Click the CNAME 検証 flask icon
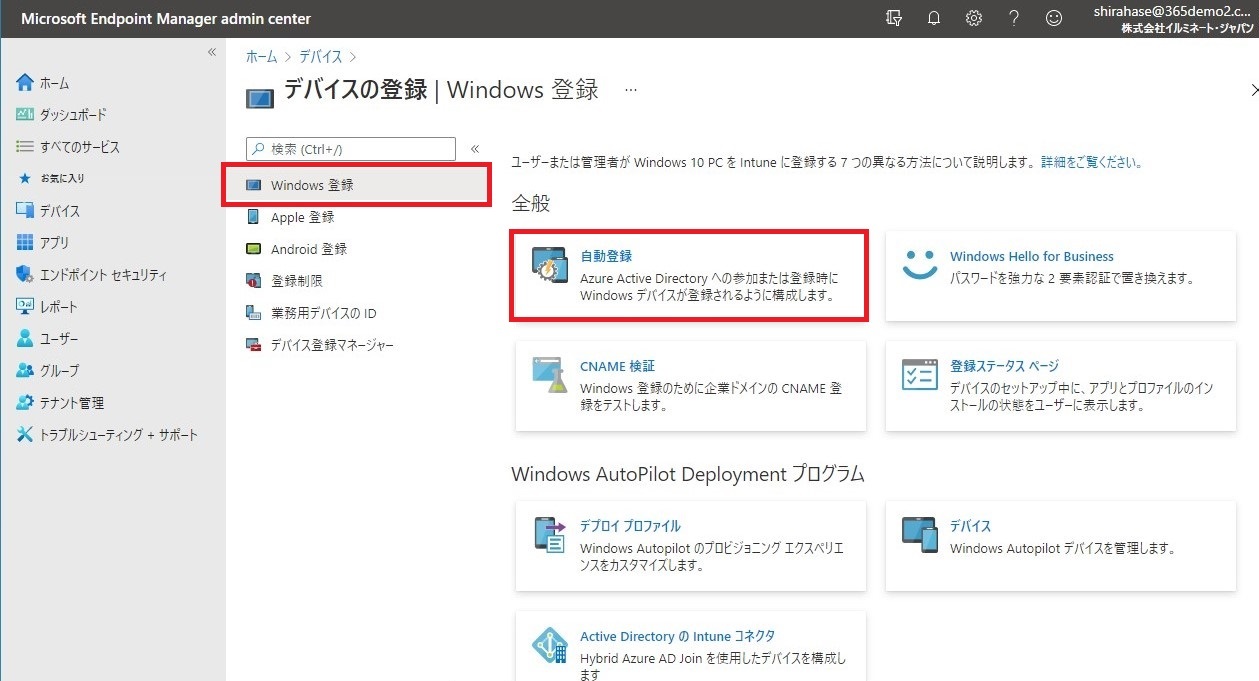The image size is (1259, 681). click(x=549, y=375)
